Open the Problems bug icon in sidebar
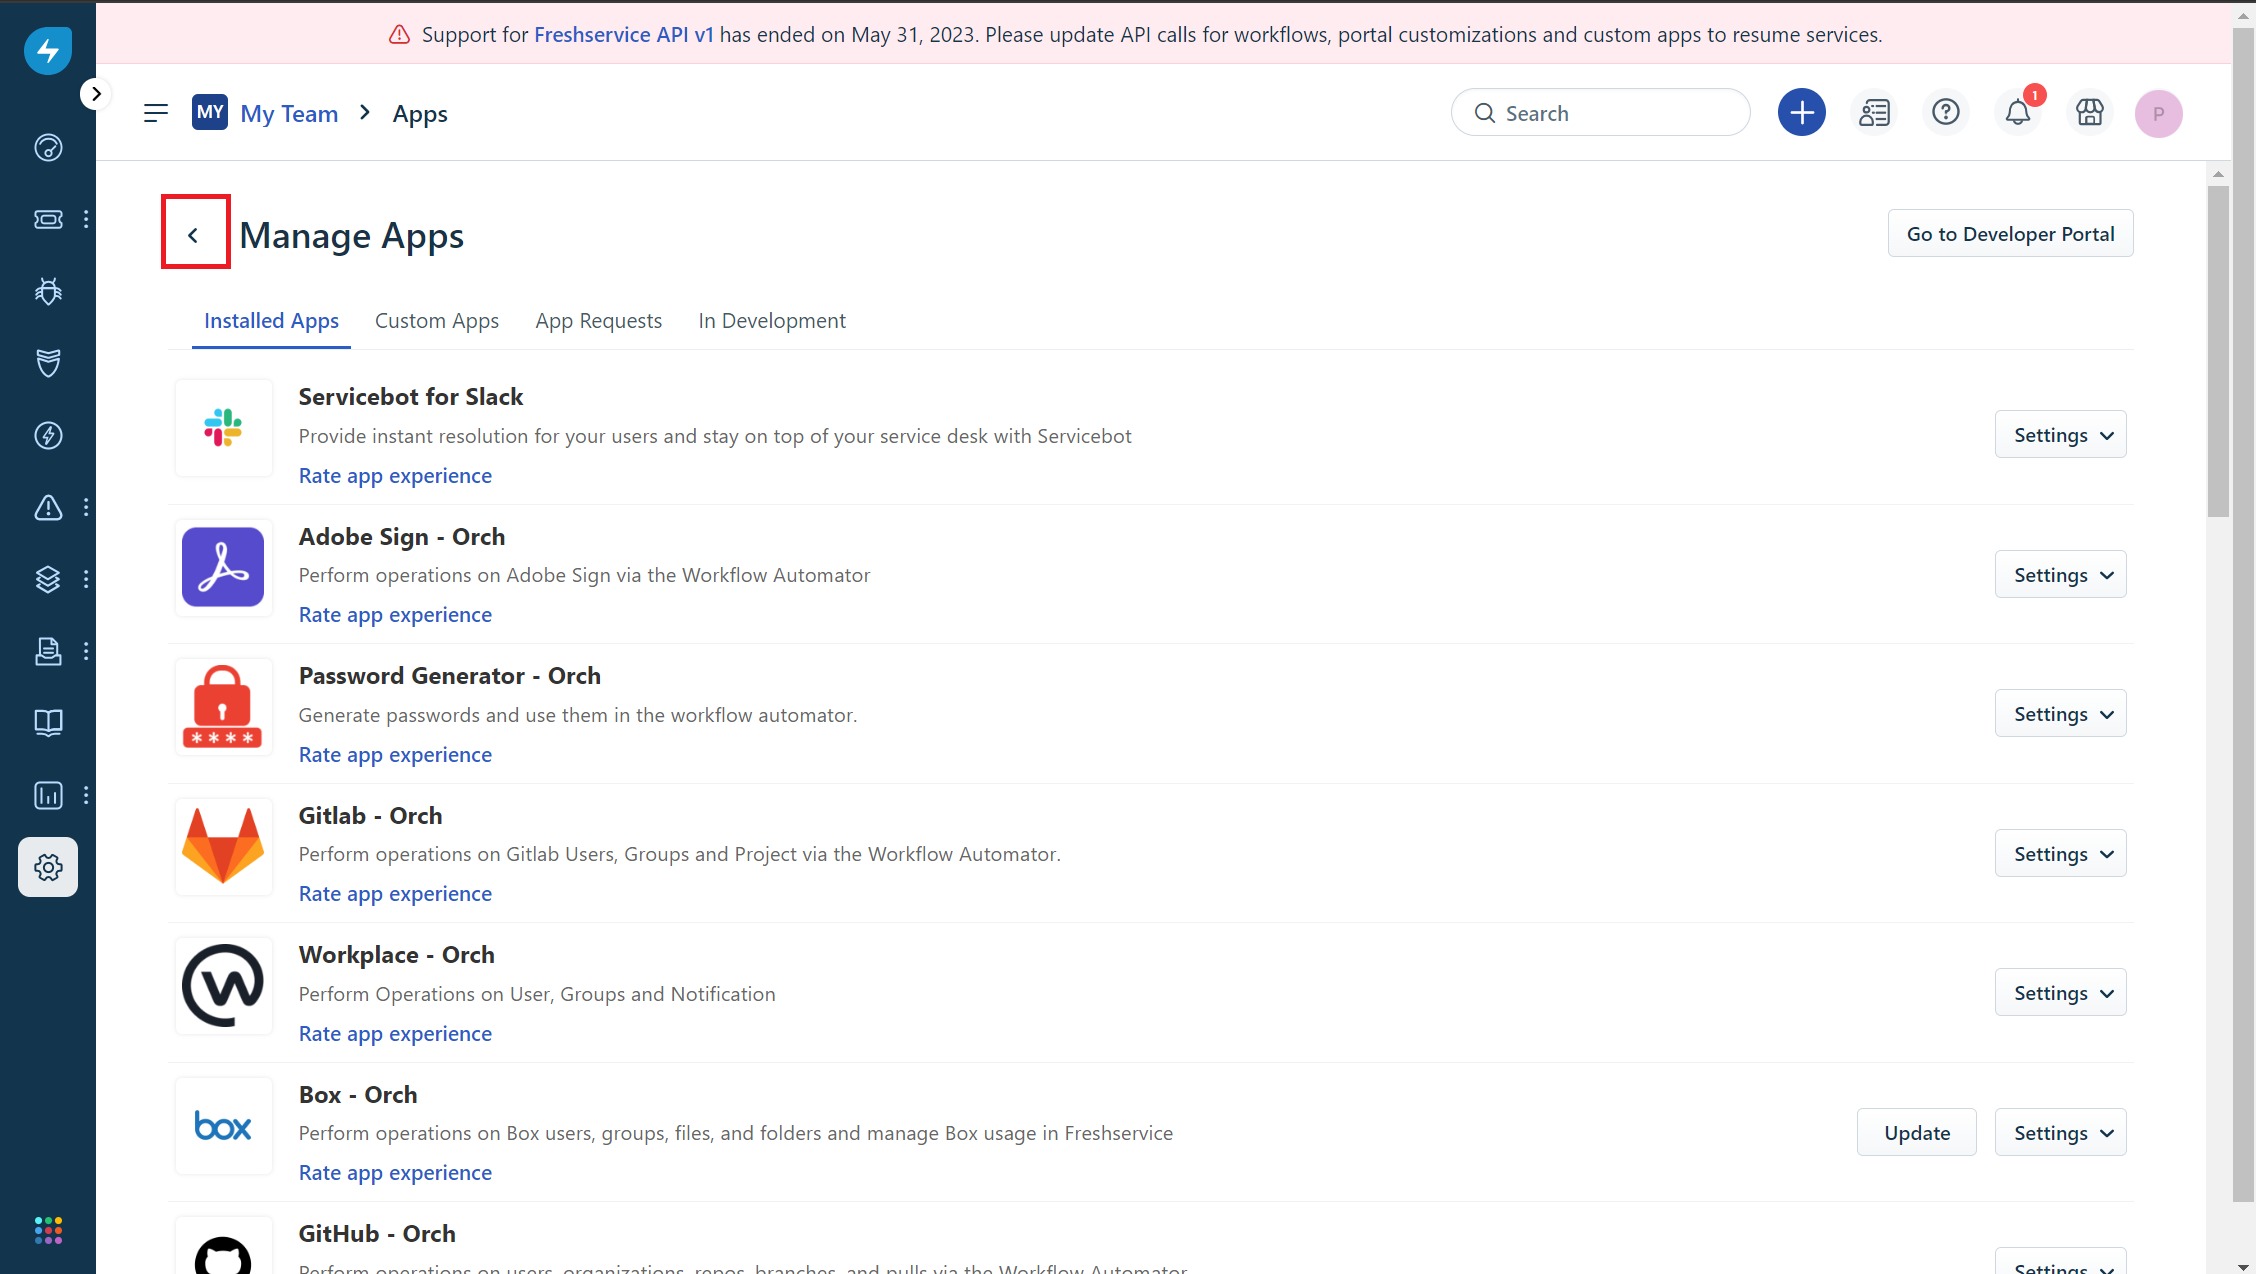Screen dimensions: 2256x1274 [x=48, y=291]
